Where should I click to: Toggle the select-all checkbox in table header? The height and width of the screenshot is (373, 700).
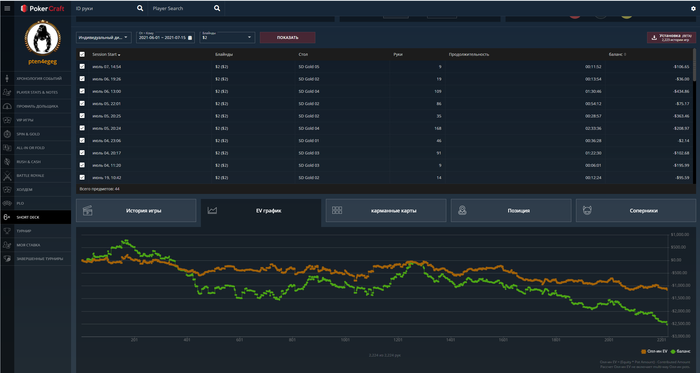pyautogui.click(x=82, y=54)
